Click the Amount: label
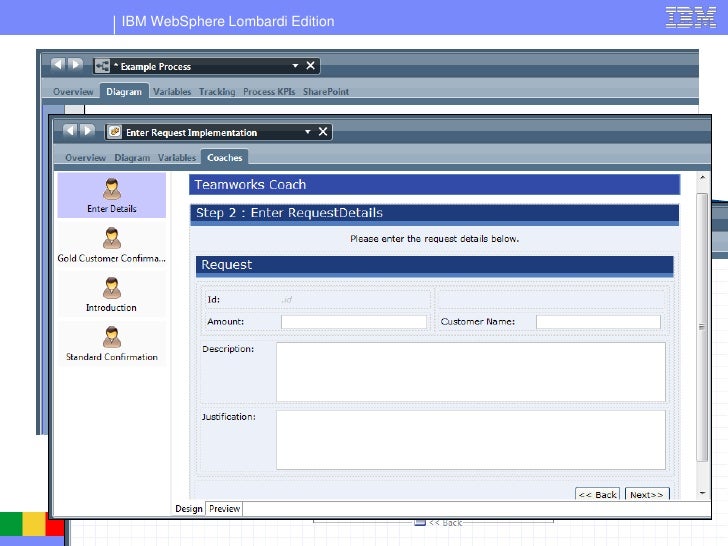 pos(226,321)
